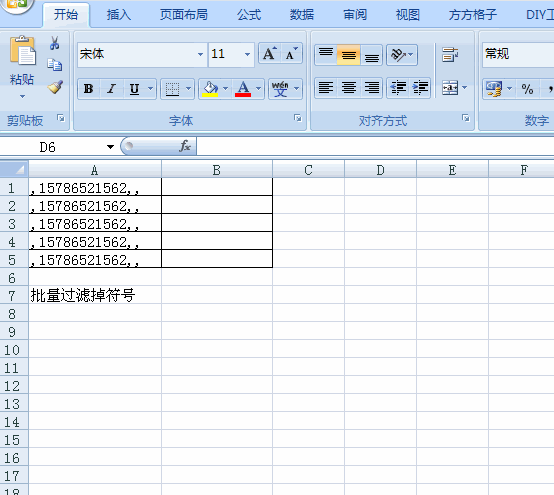Screen dimensions: 554x495
Task: Apply the red font color swatch
Action: tap(243, 88)
